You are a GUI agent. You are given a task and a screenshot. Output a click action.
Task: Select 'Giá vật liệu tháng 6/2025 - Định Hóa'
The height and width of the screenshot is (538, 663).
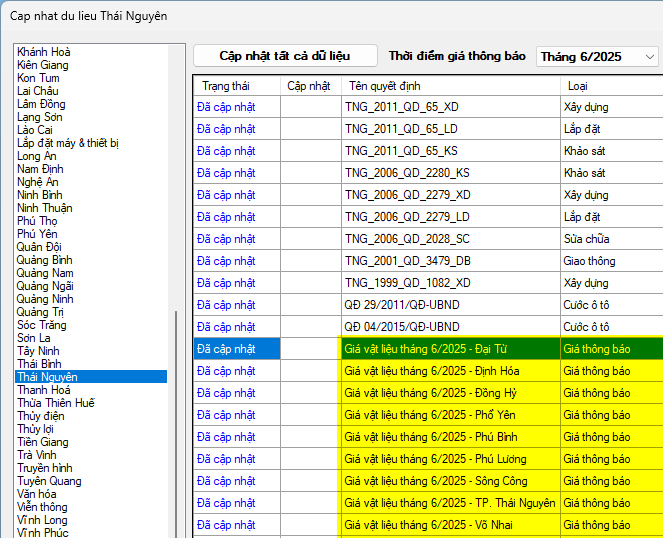pos(451,371)
